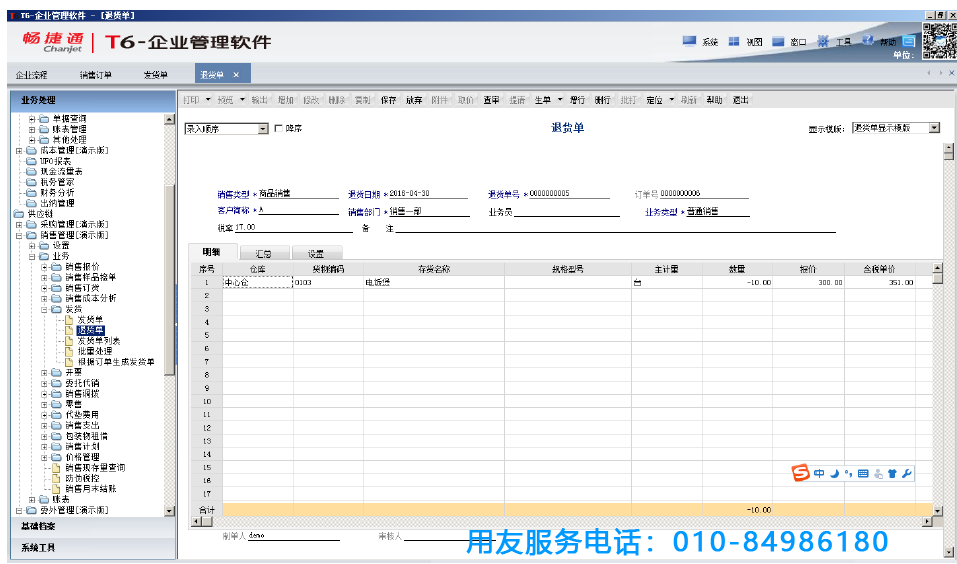957x564 pixels.
Task: Open the 生单 dropdown arrow
Action: point(560,99)
